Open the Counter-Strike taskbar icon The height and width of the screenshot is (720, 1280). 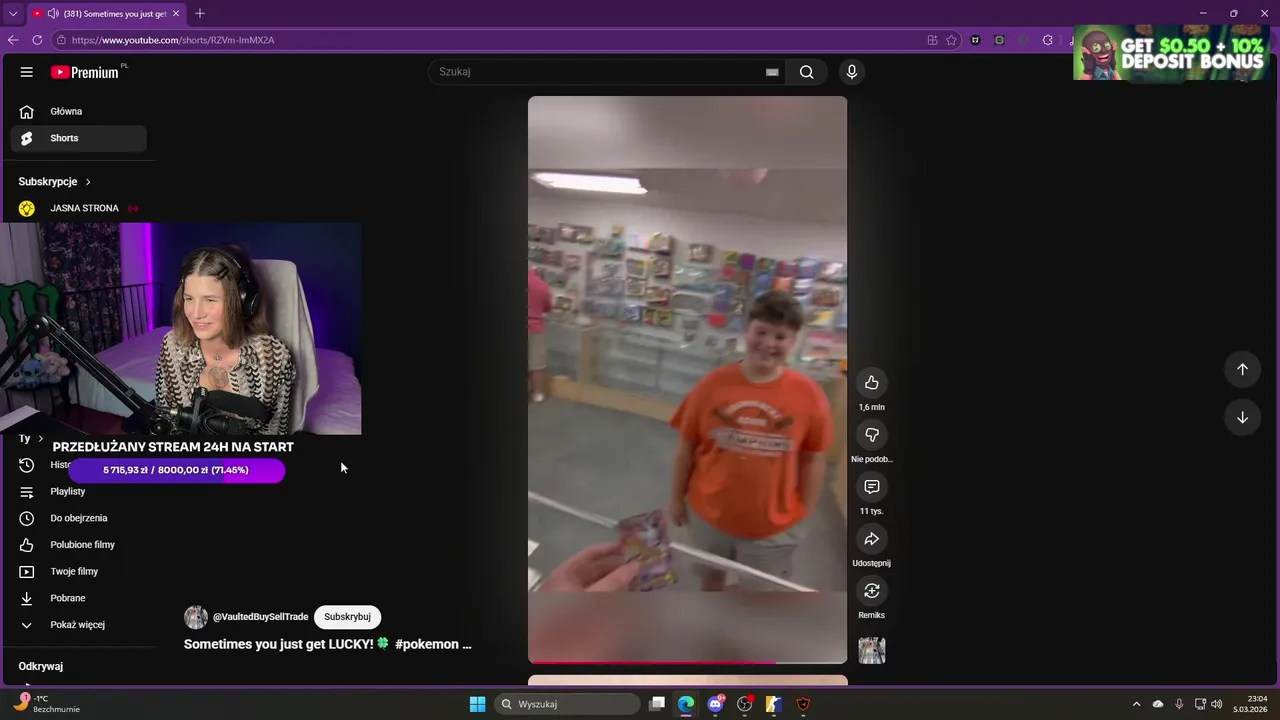(x=773, y=704)
